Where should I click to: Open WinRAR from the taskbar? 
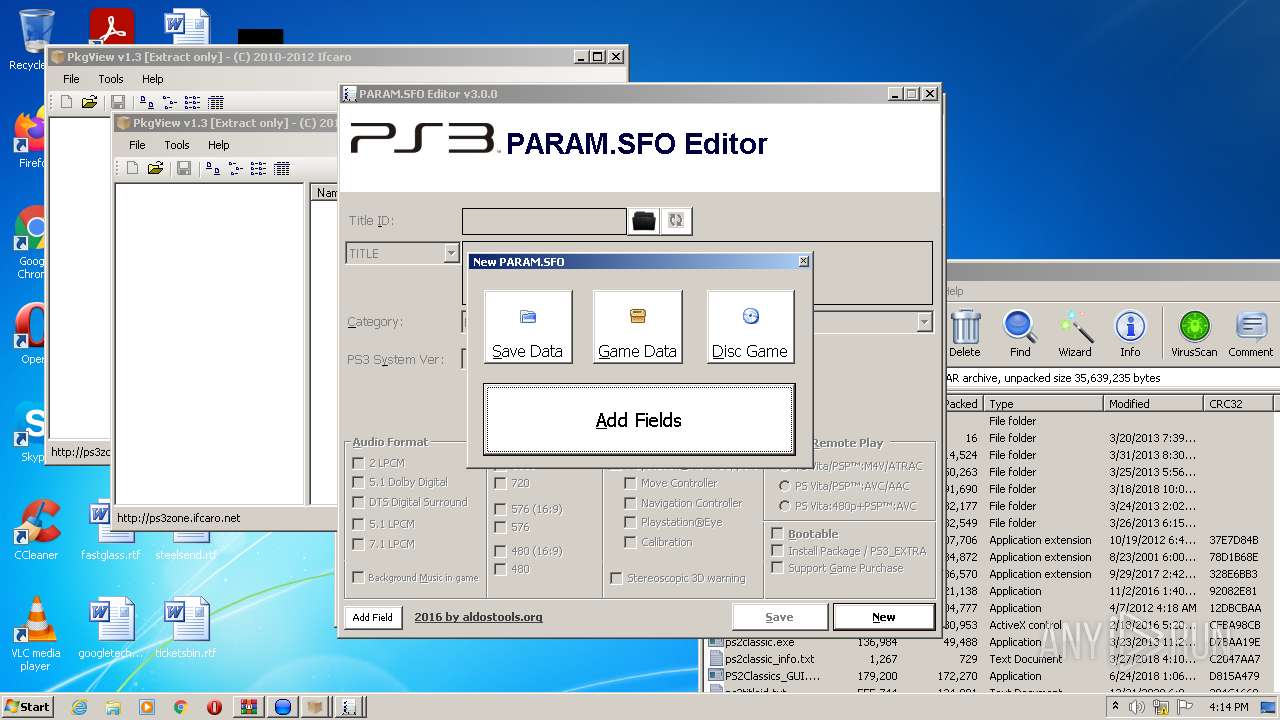click(248, 706)
